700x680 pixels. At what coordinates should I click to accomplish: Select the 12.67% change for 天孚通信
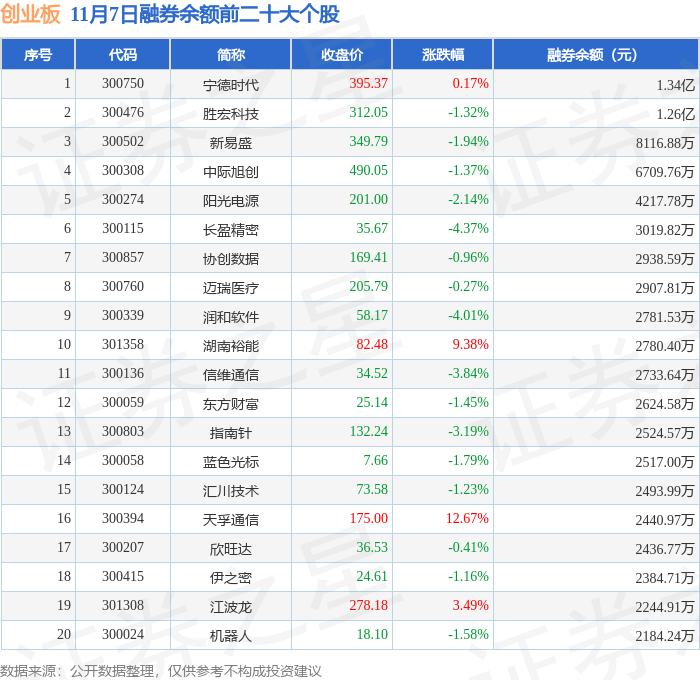point(467,518)
